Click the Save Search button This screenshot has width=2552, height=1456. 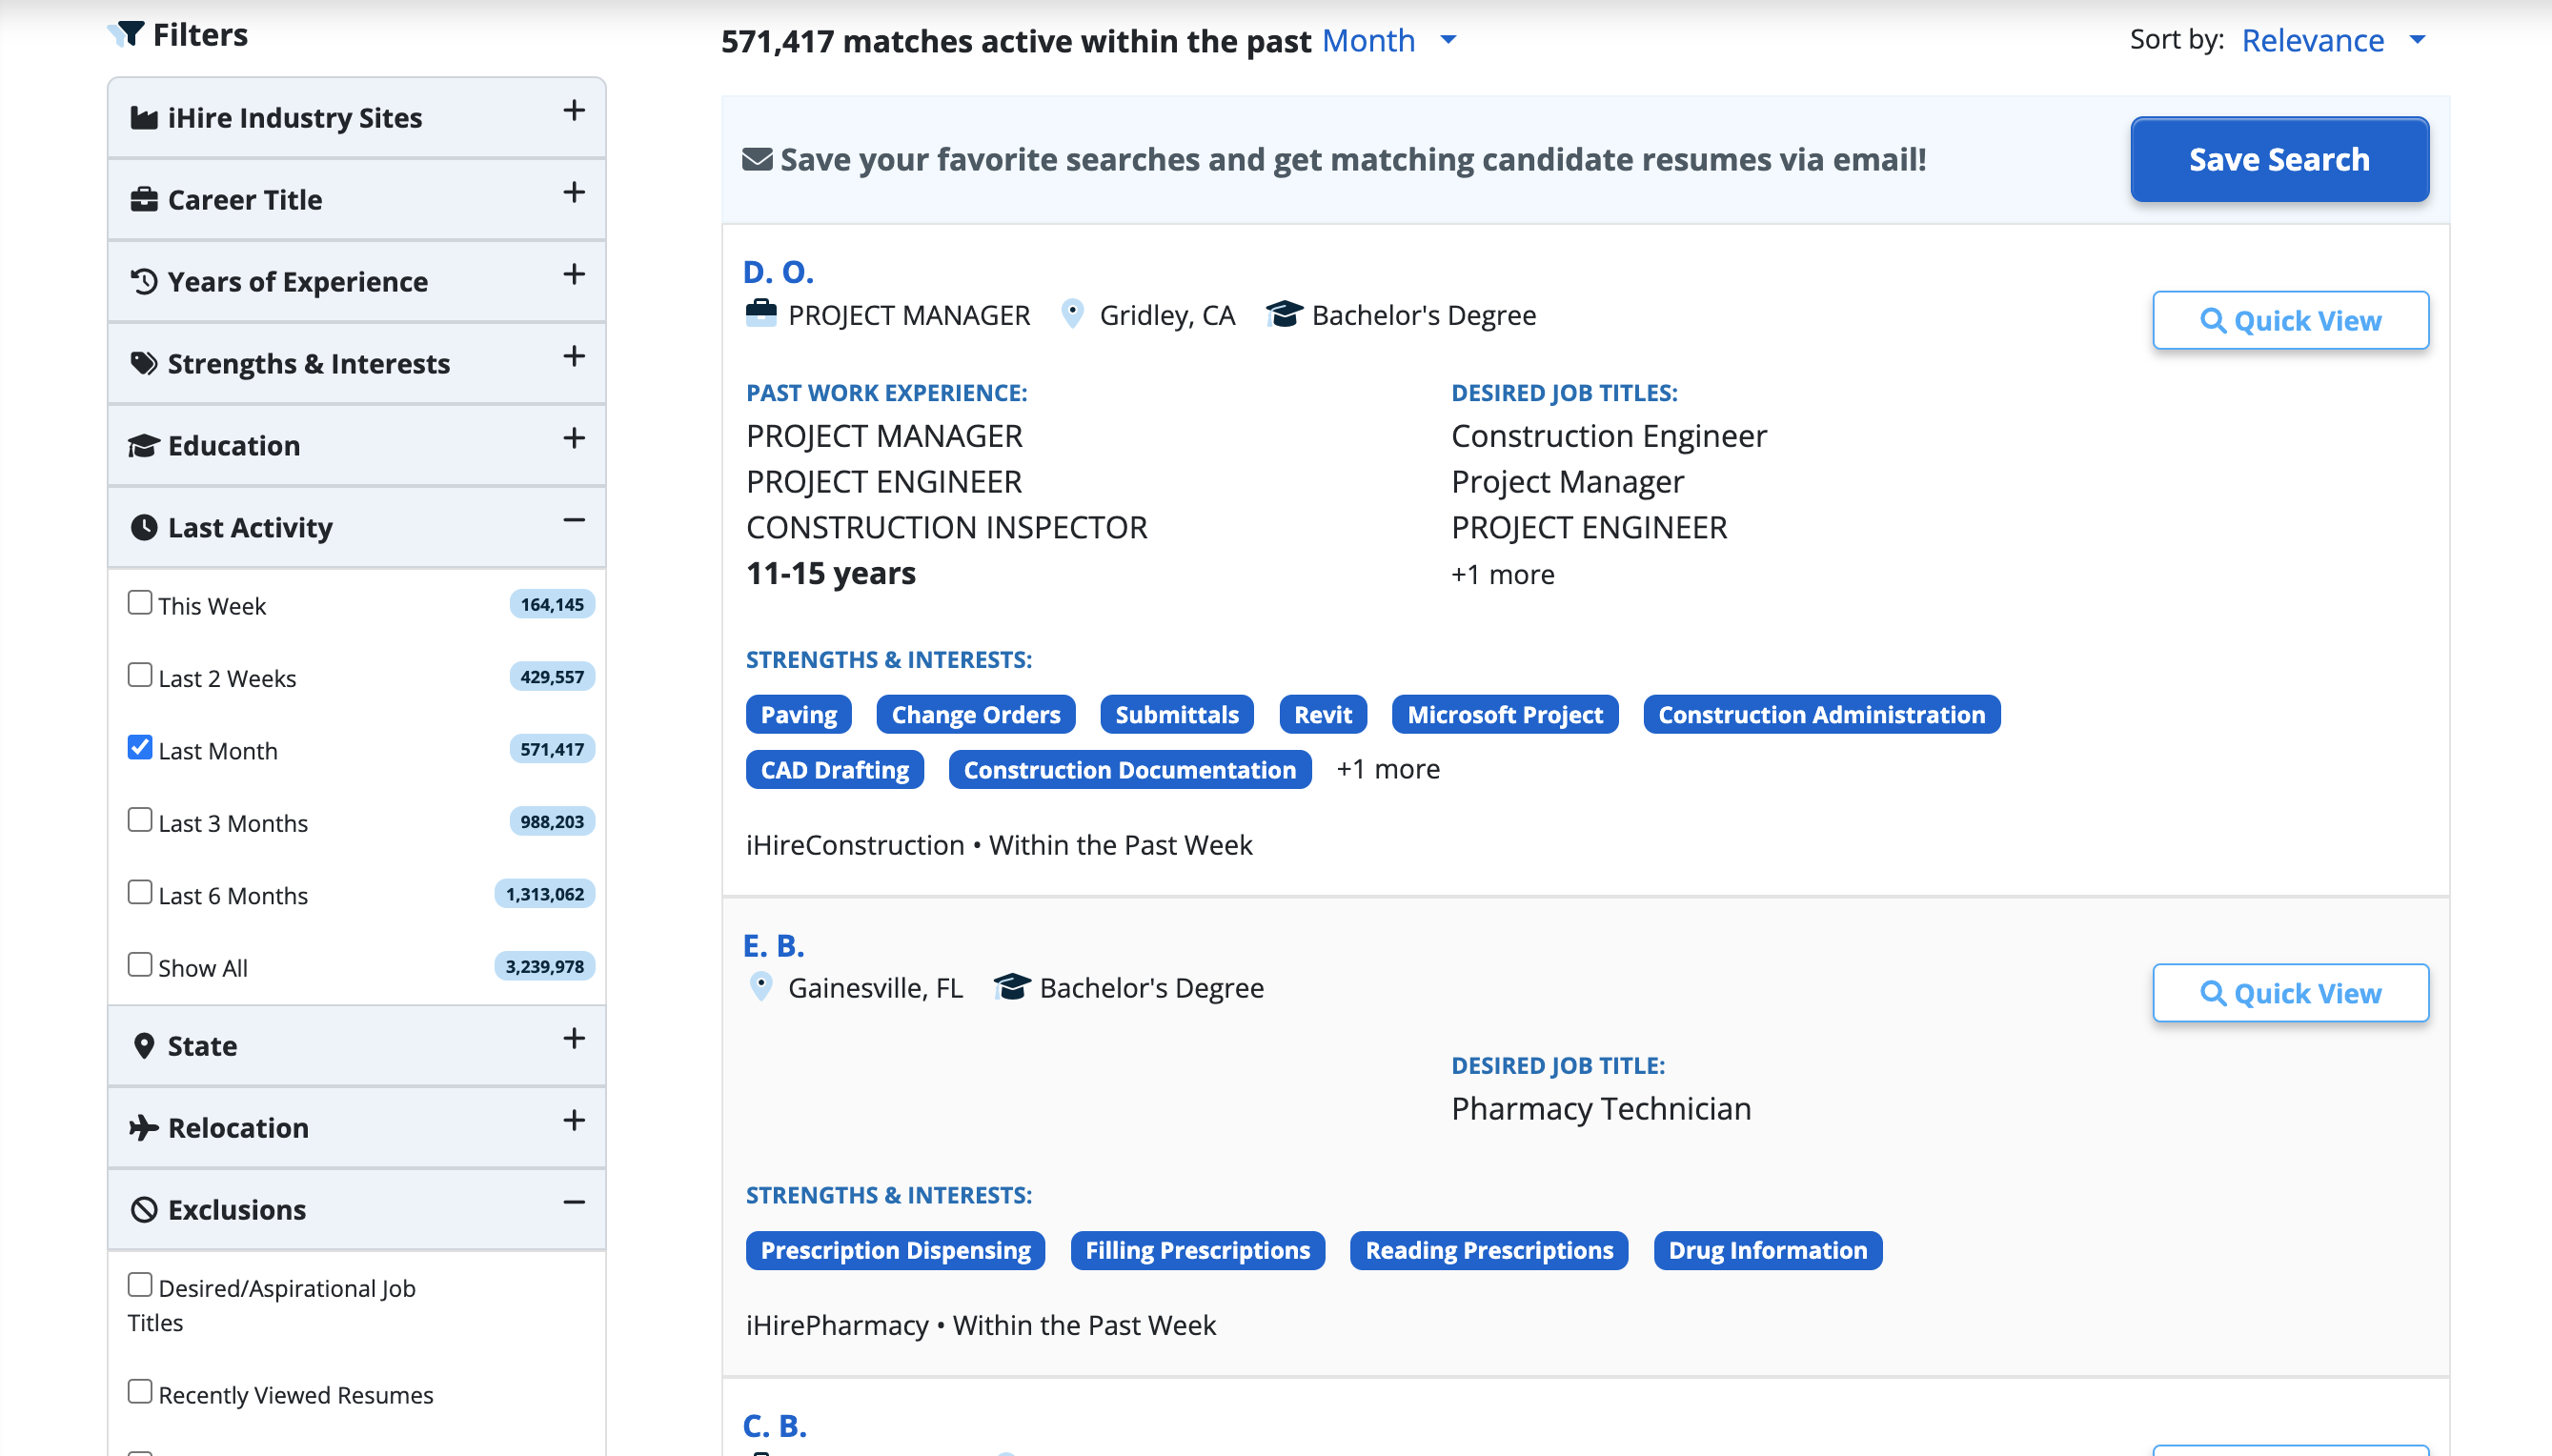pyautogui.click(x=2279, y=159)
